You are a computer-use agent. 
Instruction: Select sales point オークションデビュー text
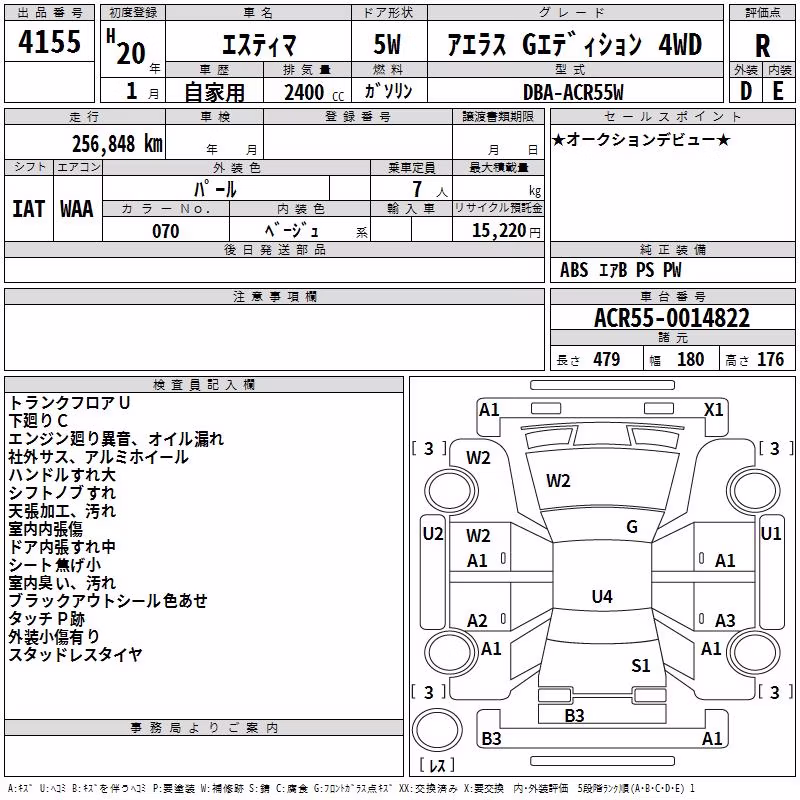pyautogui.click(x=641, y=139)
